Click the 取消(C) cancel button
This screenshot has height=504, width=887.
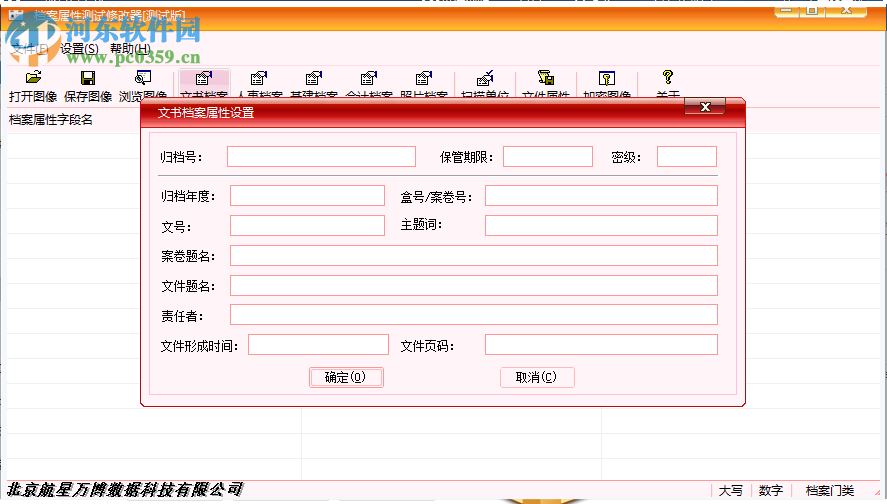[x=537, y=377]
